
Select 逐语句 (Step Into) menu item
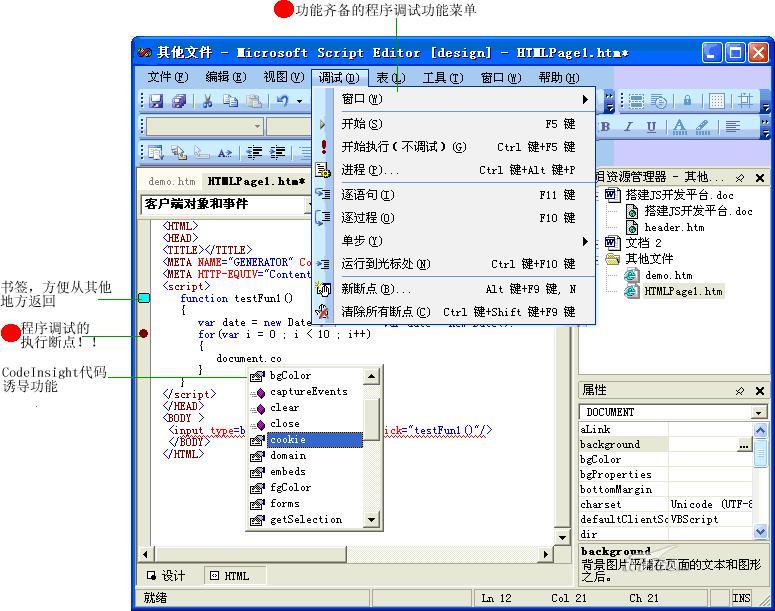[368, 195]
